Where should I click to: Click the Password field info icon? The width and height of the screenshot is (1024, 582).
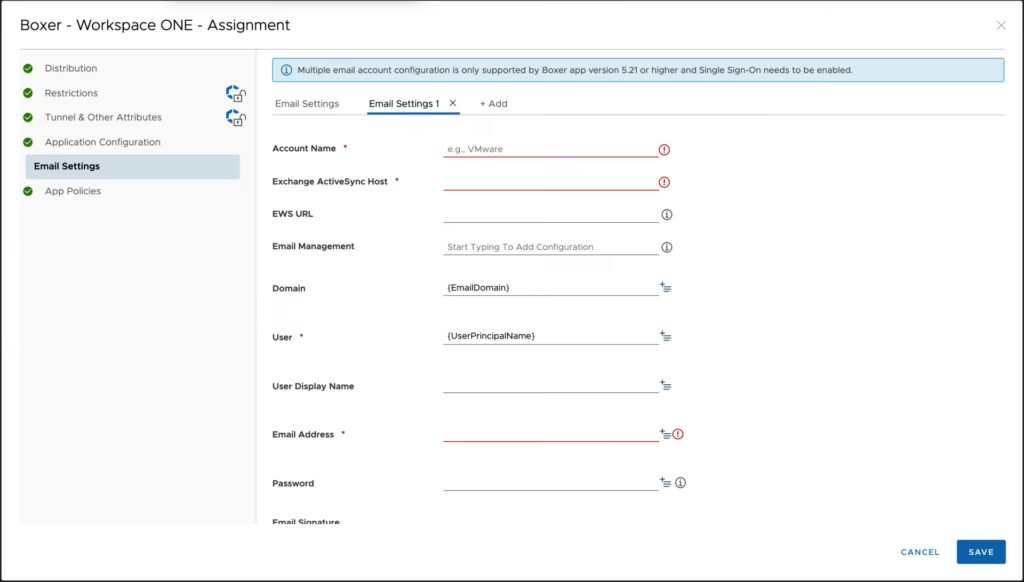pyautogui.click(x=681, y=483)
